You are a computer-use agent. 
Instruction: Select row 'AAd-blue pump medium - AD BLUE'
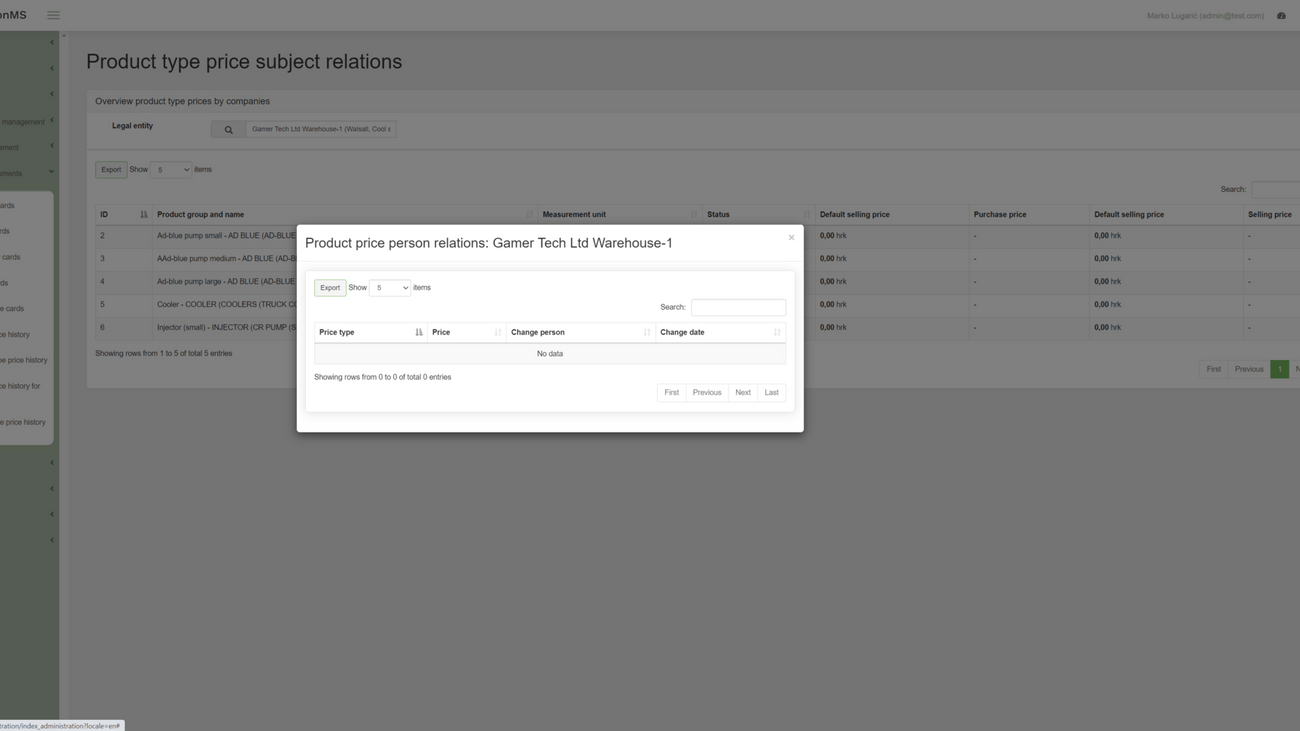(x=697, y=259)
